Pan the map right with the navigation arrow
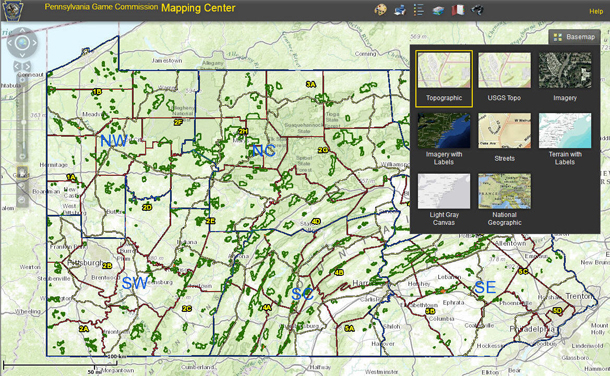The image size is (610, 376). pos(34,42)
